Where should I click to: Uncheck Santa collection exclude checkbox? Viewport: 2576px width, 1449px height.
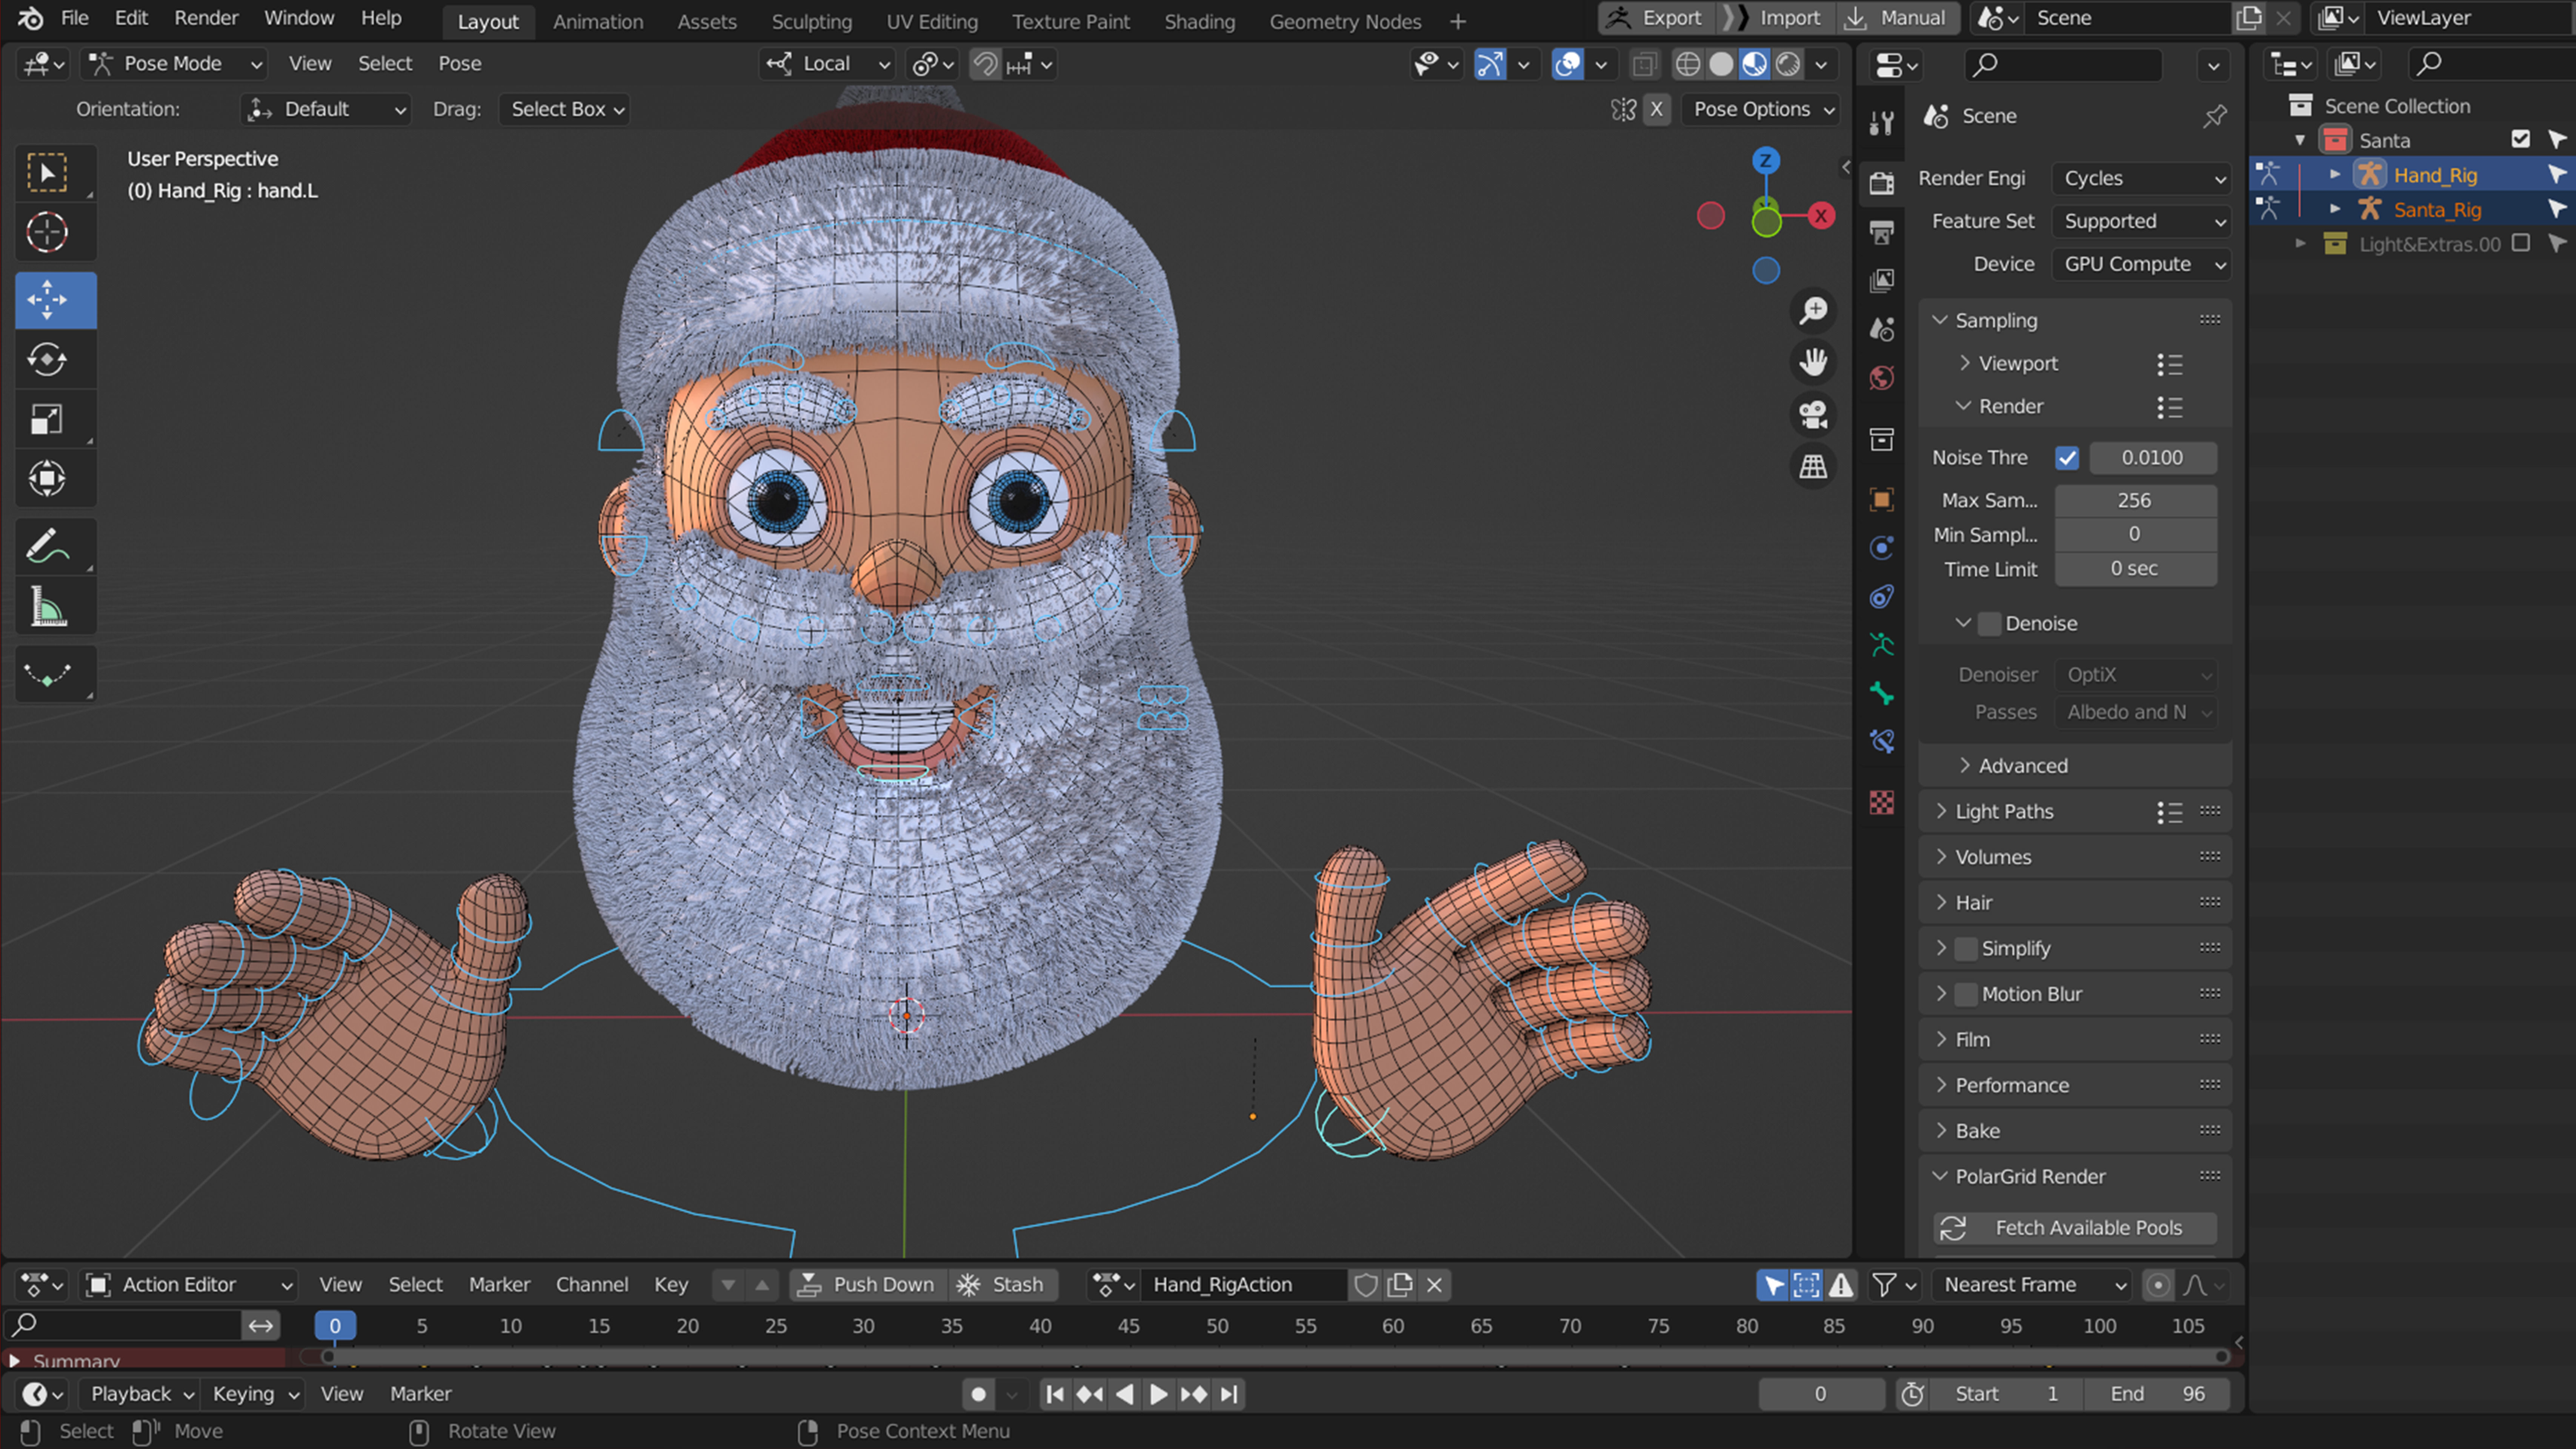(x=2520, y=140)
